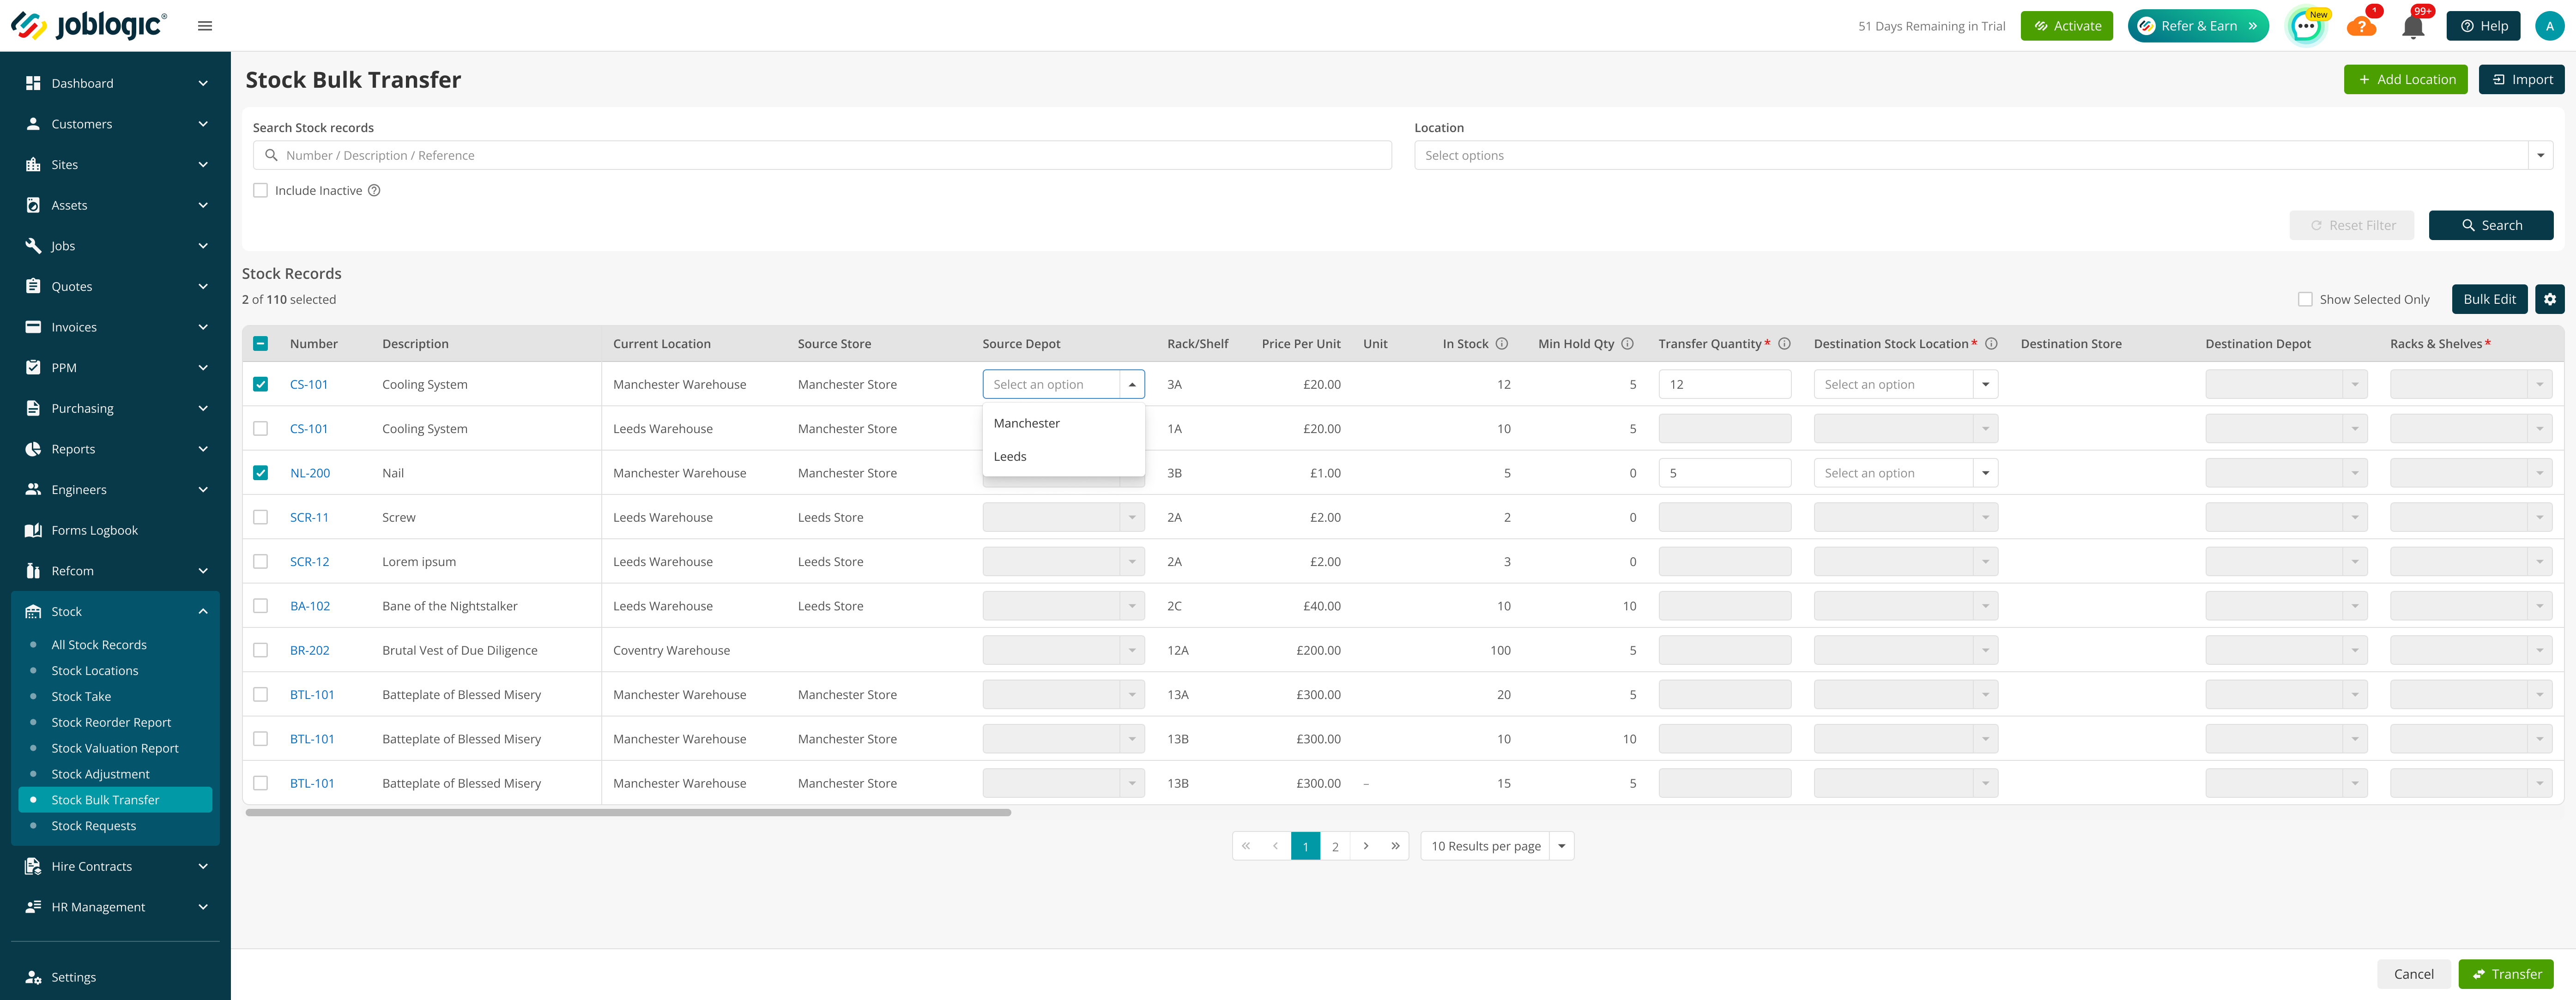Click the PPM sidebar icon

[33, 368]
